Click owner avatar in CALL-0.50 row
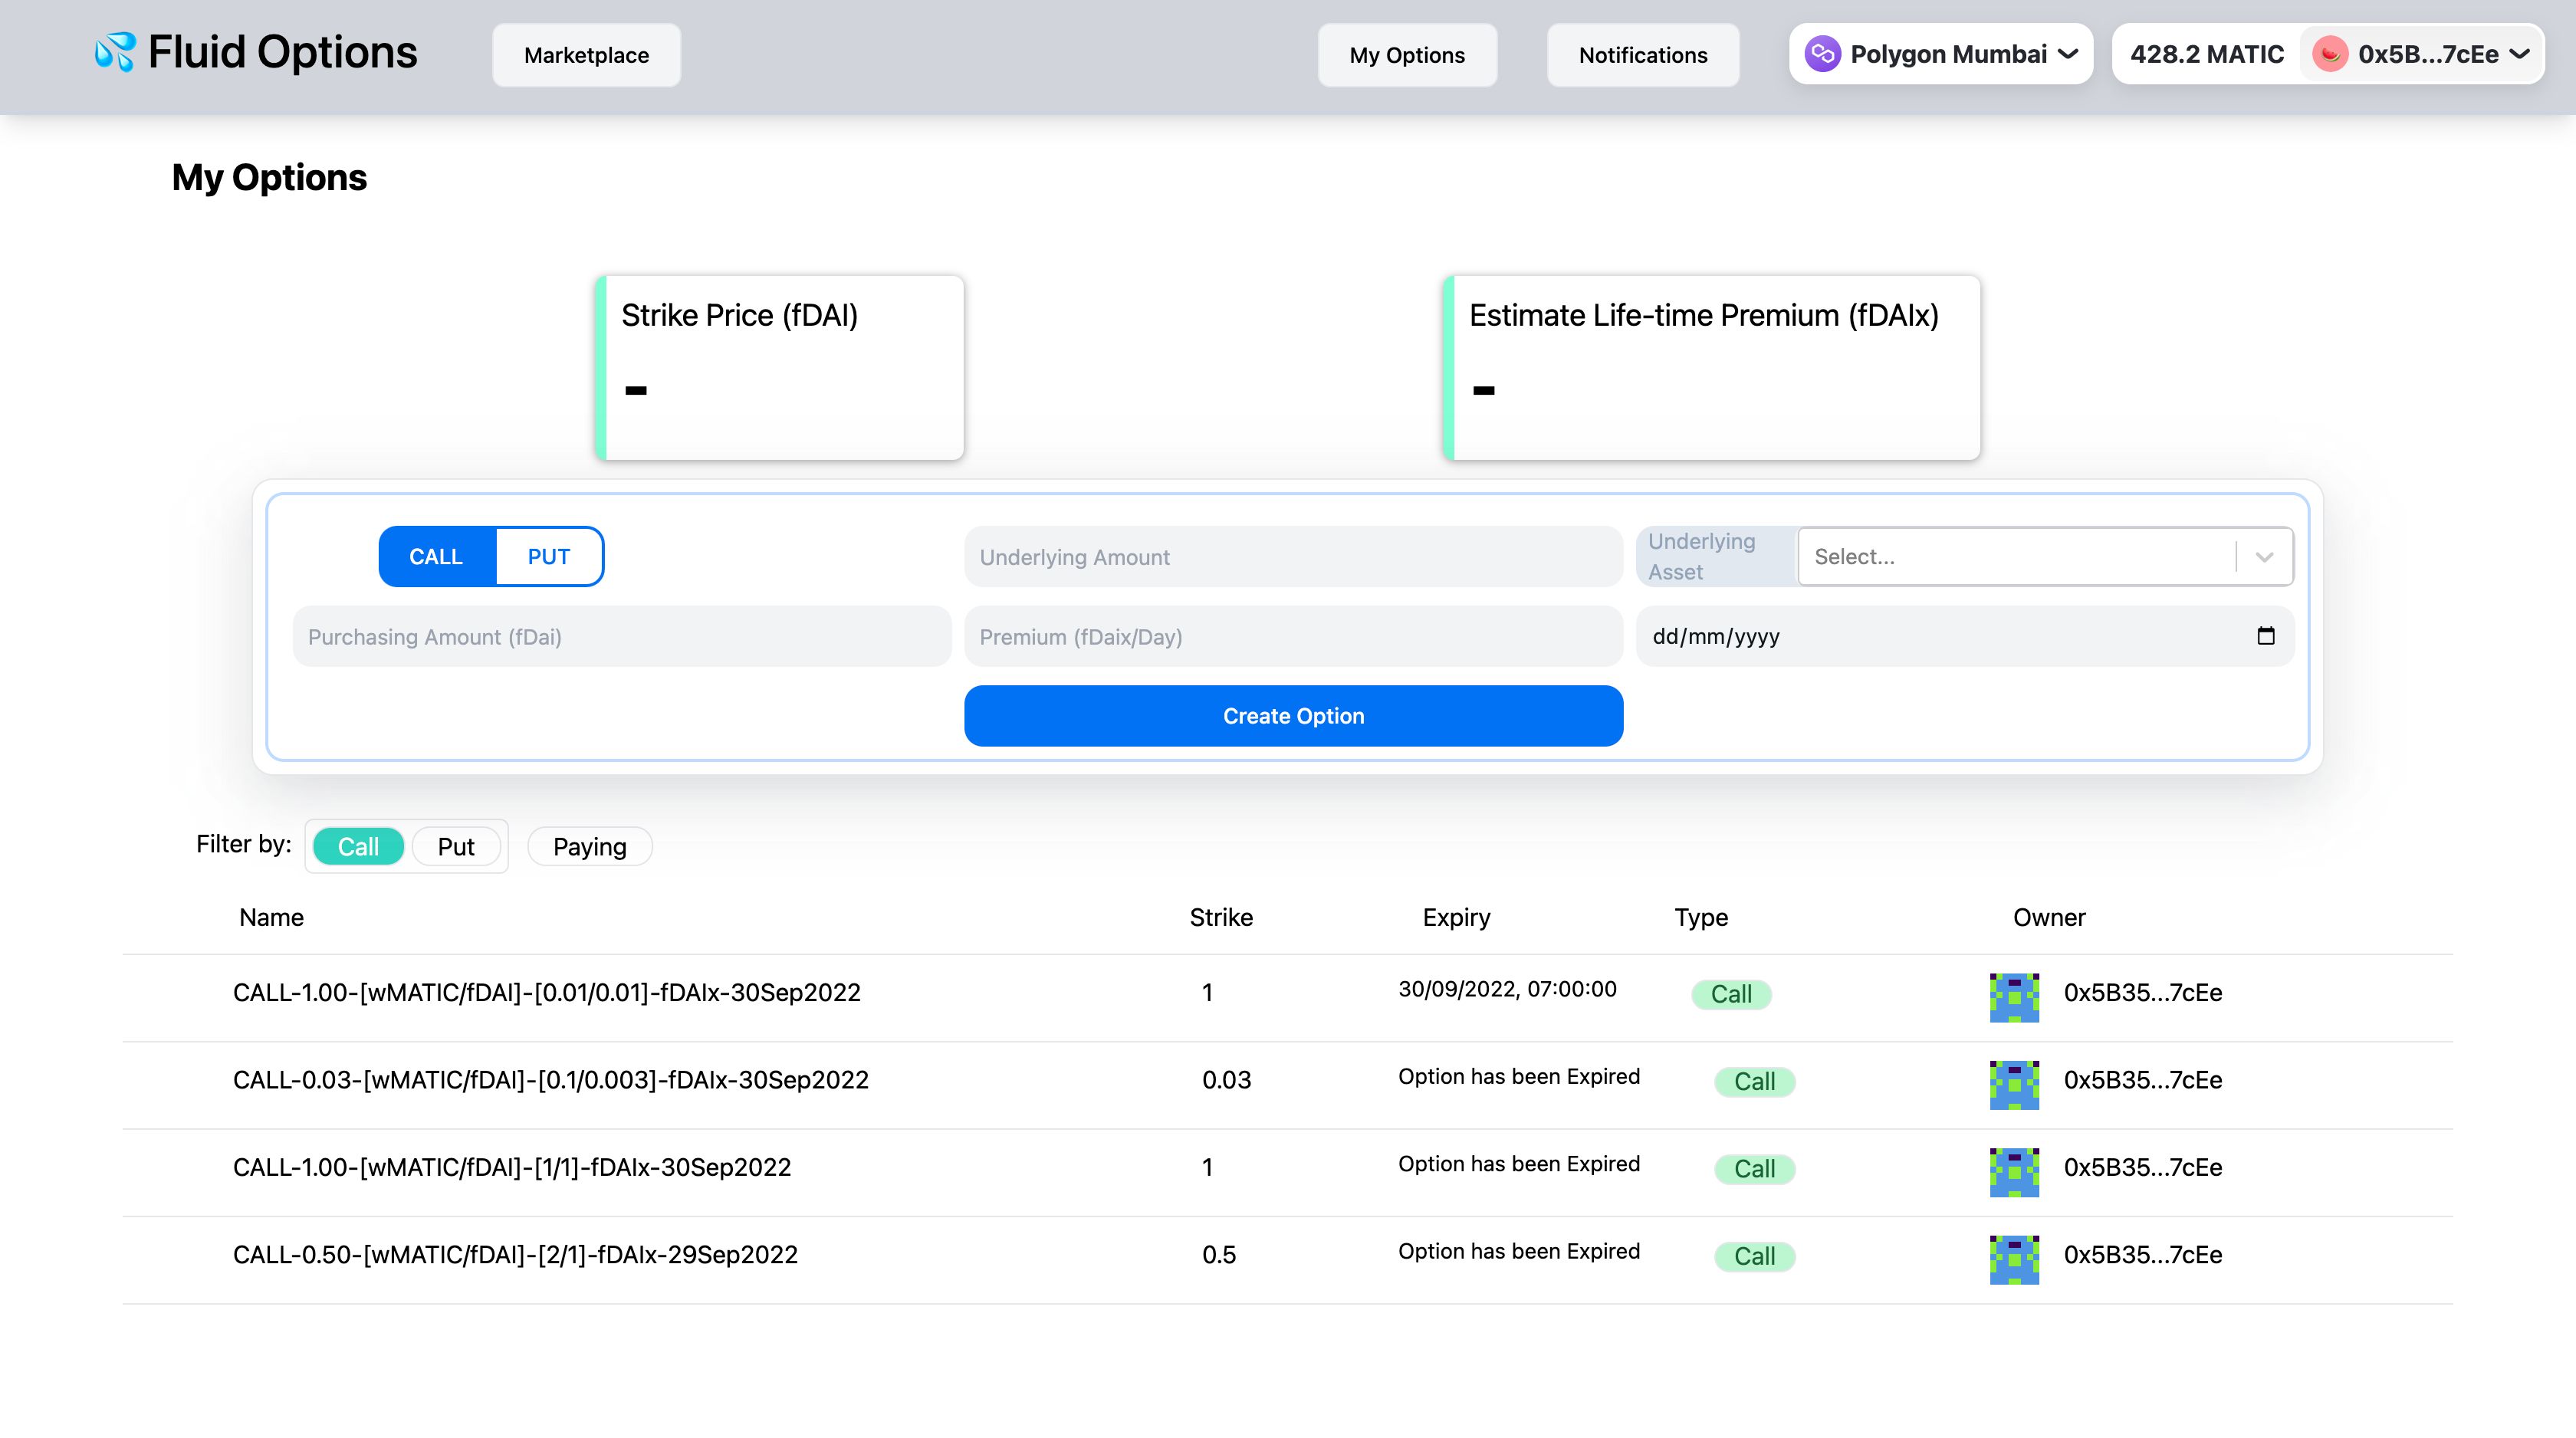This screenshot has width=2576, height=1438. pyautogui.click(x=2014, y=1259)
